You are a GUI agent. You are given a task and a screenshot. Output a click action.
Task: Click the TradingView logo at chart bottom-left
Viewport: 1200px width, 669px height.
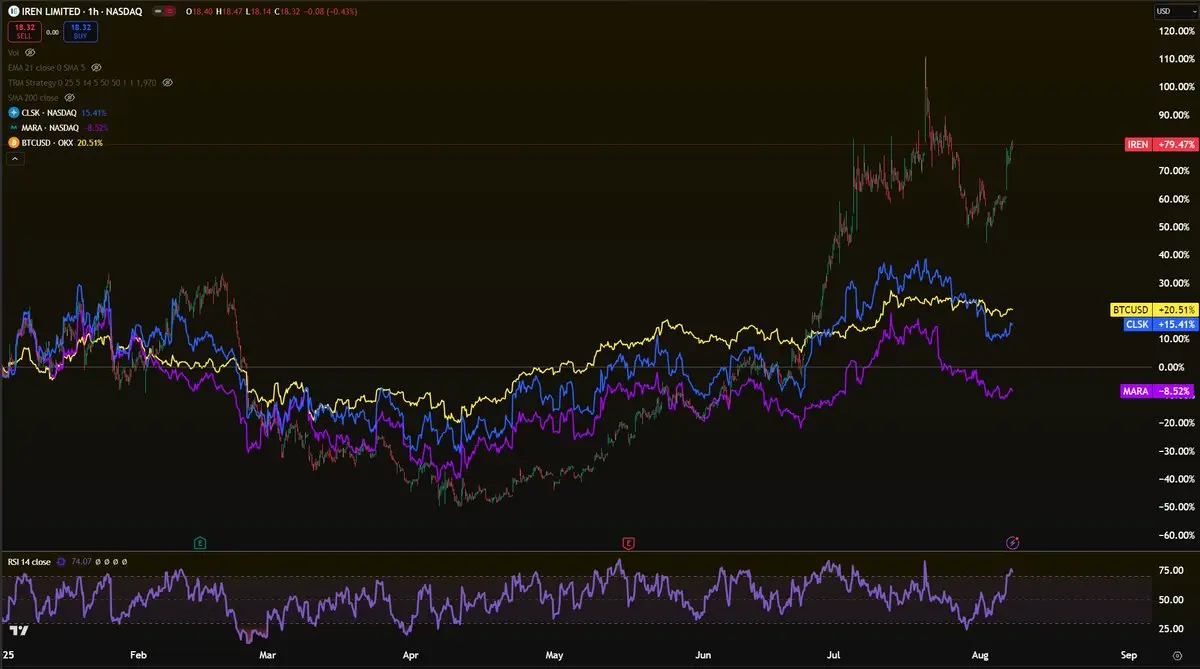[x=18, y=631]
